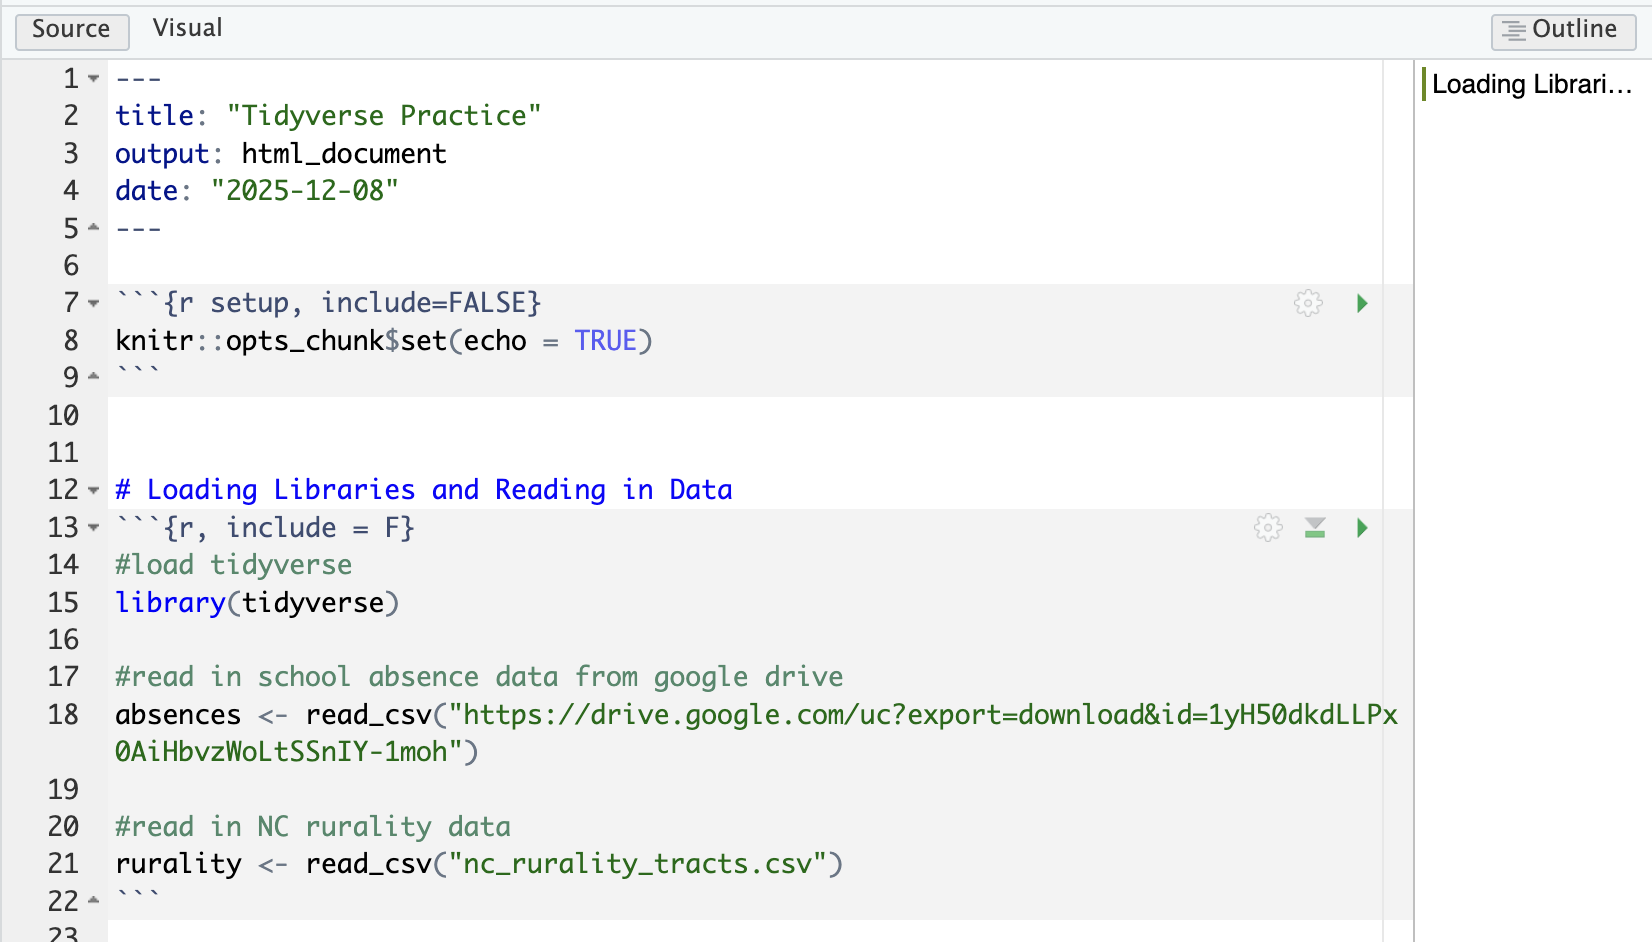Click line number 21 in gutter
1652x942 pixels.
coord(63,864)
